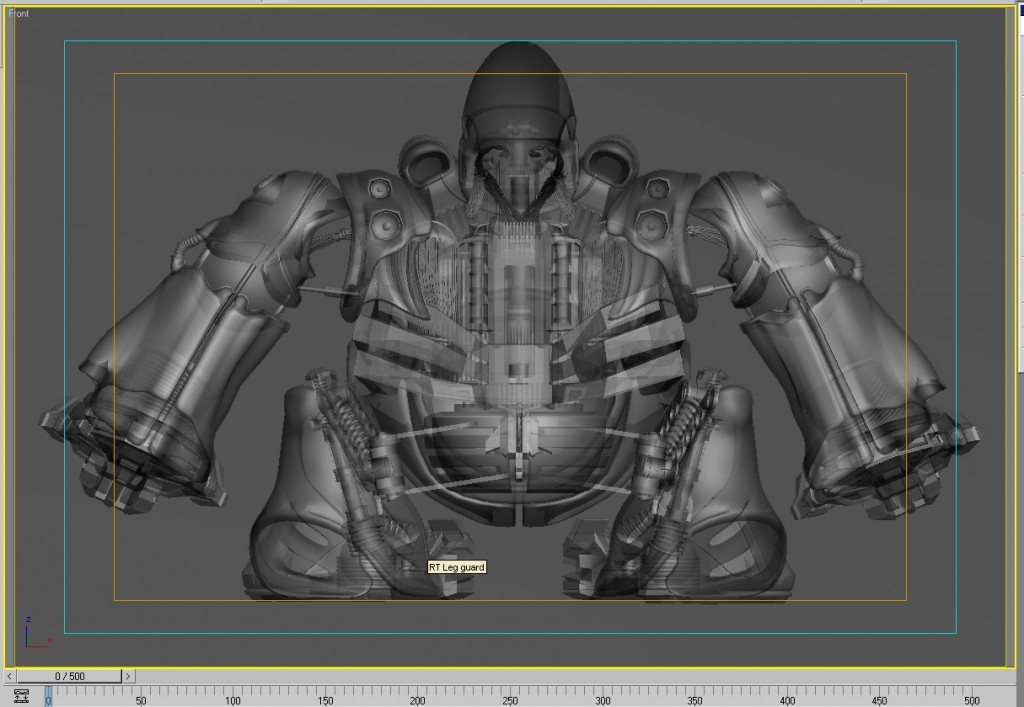Click the 0 / 500 time slider handle
This screenshot has height=707, width=1024.
click(x=69, y=677)
